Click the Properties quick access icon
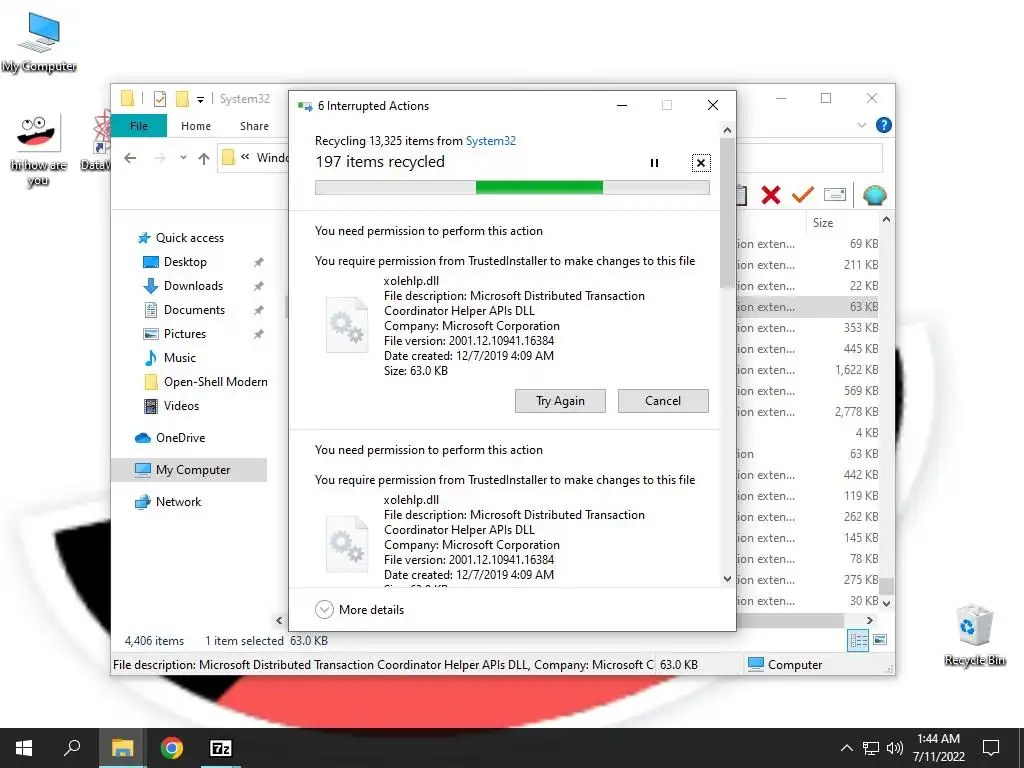 [x=159, y=99]
